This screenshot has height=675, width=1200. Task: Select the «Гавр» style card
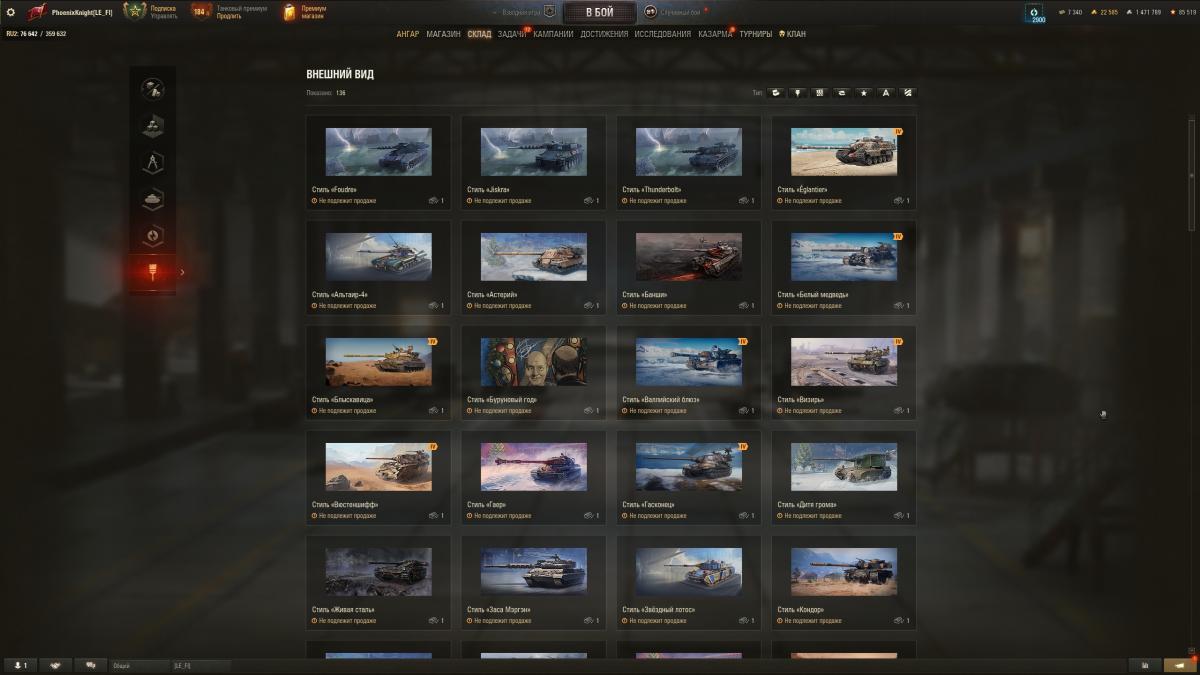[x=533, y=477]
